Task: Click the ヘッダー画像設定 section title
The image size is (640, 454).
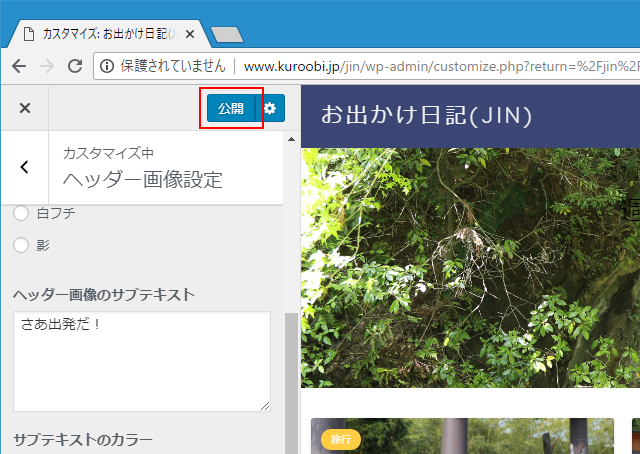Action: tap(143, 180)
